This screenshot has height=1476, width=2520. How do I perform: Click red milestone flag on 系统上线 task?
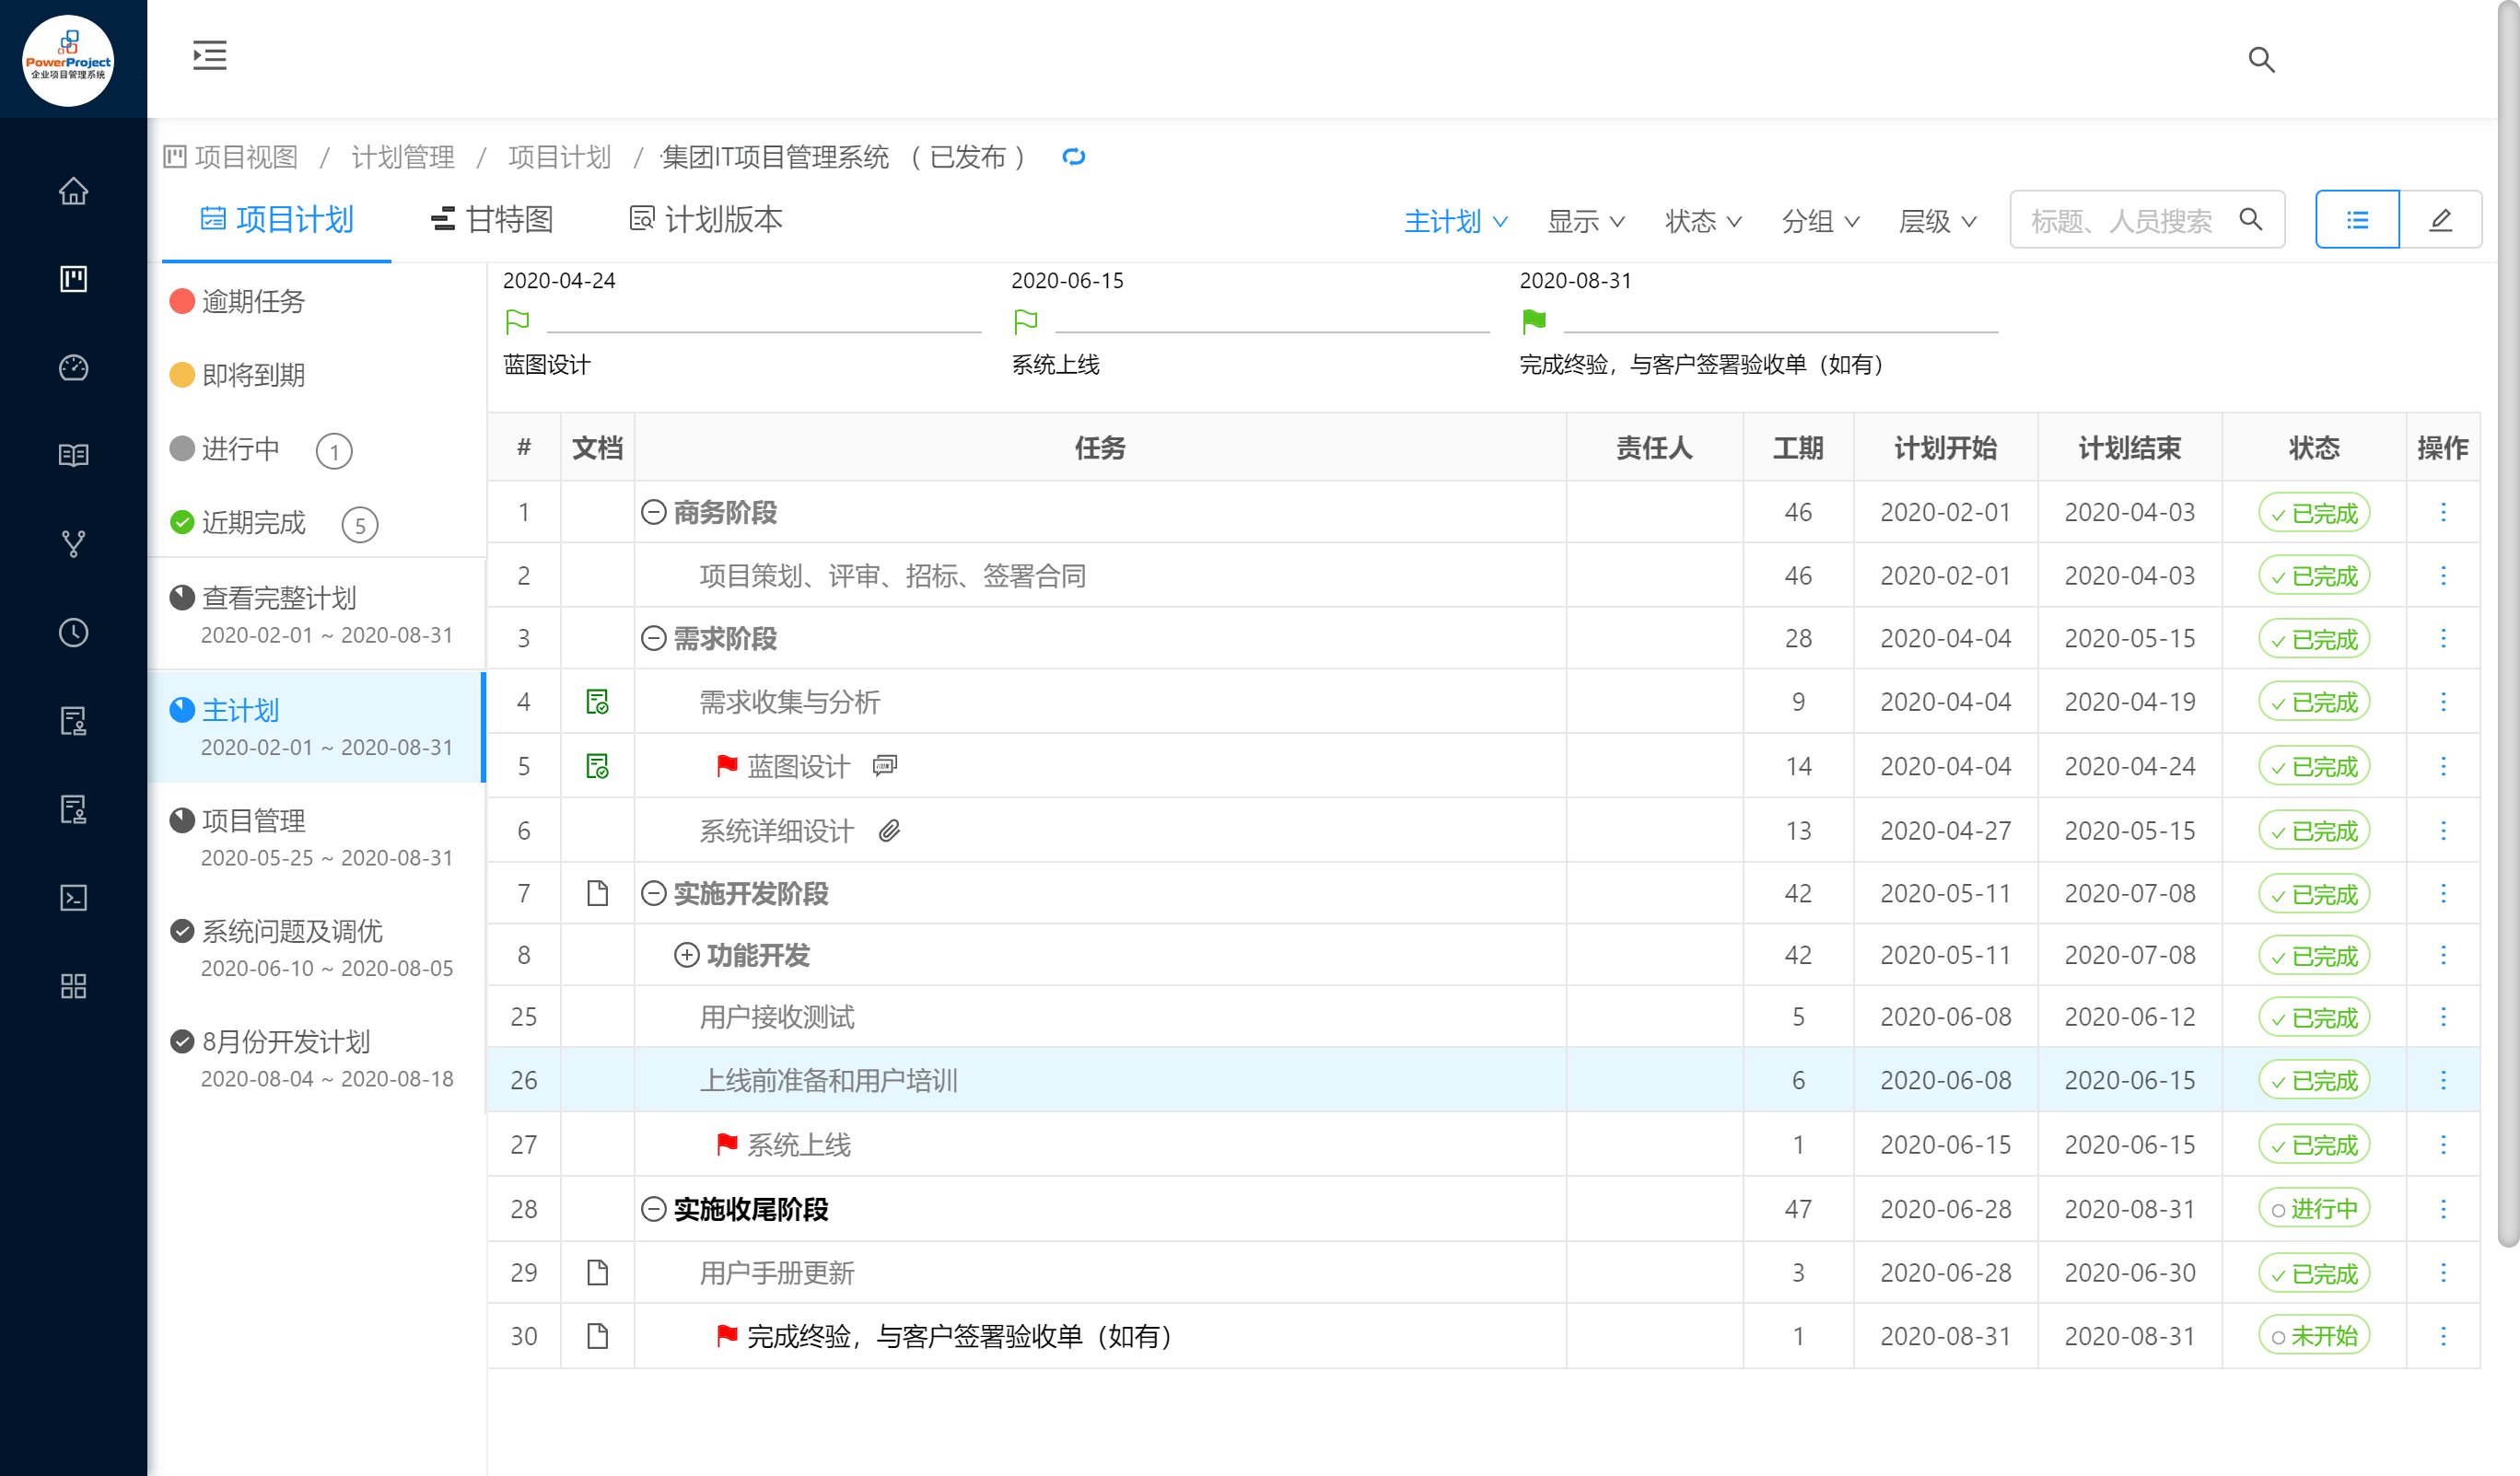point(727,1144)
